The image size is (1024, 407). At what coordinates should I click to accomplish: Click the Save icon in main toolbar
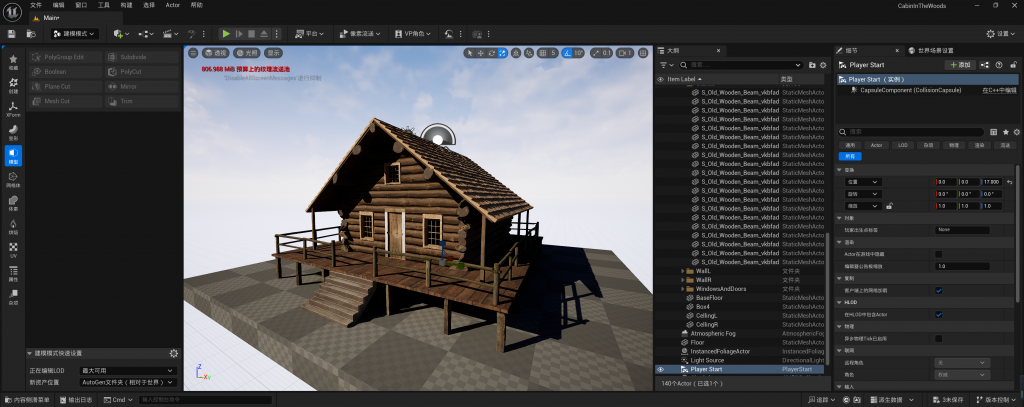point(11,34)
